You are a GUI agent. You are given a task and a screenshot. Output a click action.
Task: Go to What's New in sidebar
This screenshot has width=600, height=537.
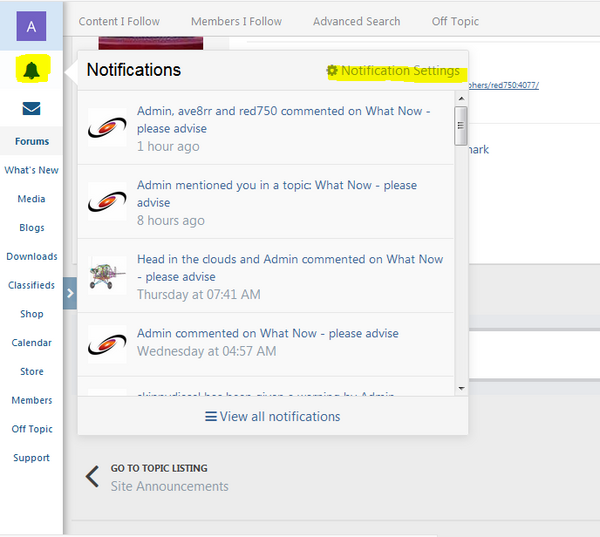(32, 170)
